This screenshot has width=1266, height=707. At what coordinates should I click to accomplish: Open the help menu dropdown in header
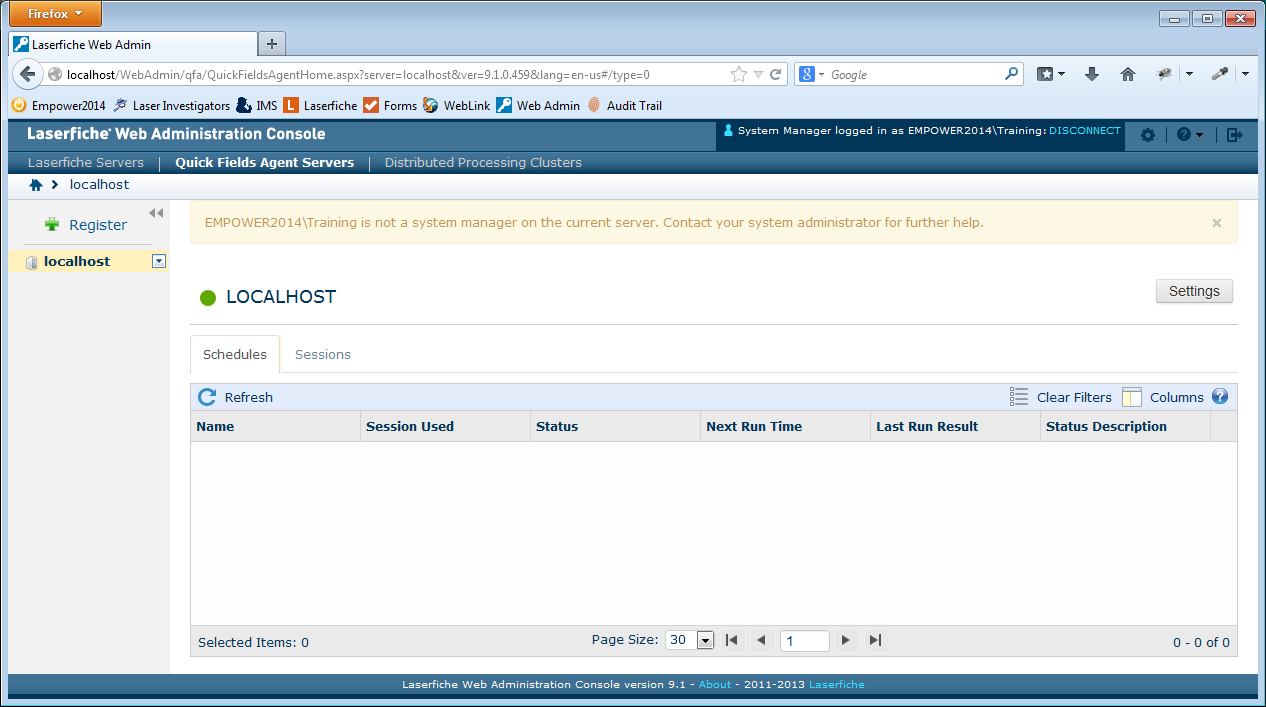pyautogui.click(x=1190, y=134)
